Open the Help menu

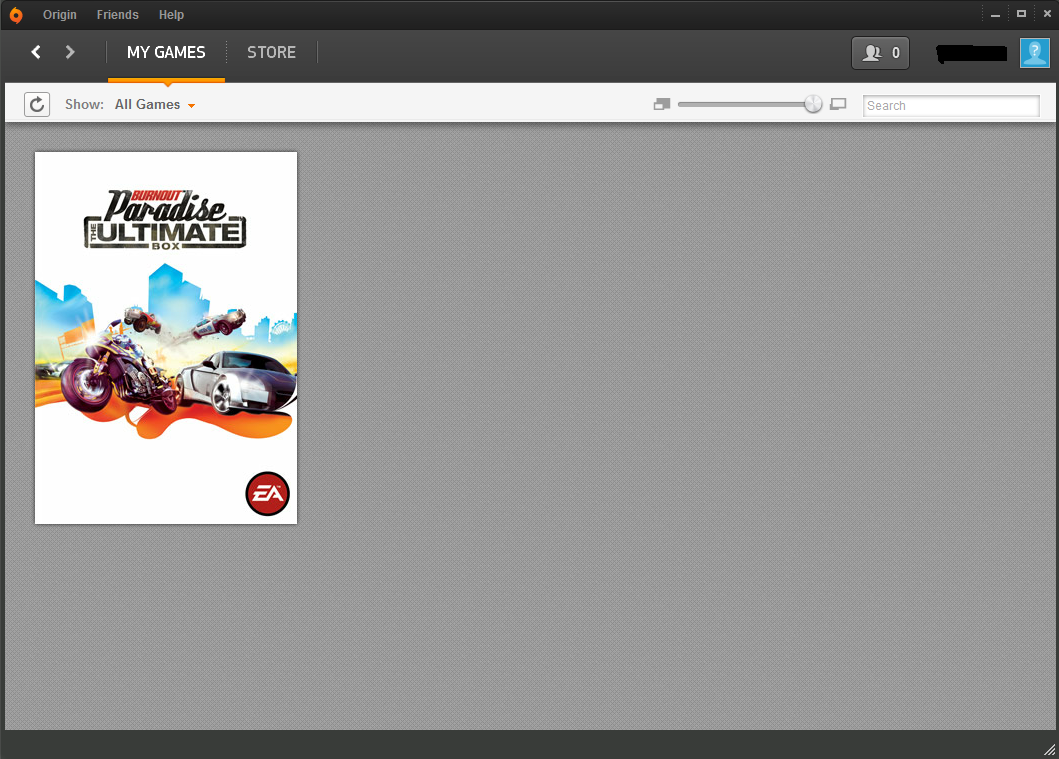pyautogui.click(x=171, y=15)
